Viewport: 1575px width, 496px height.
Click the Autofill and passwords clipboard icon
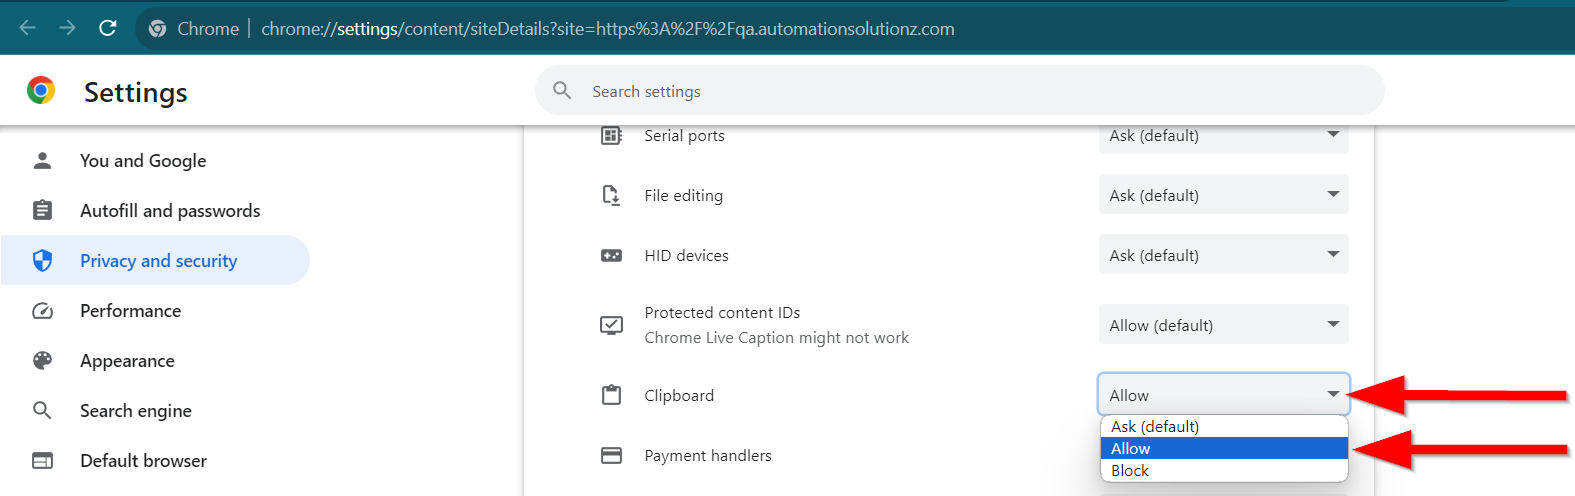click(x=42, y=211)
